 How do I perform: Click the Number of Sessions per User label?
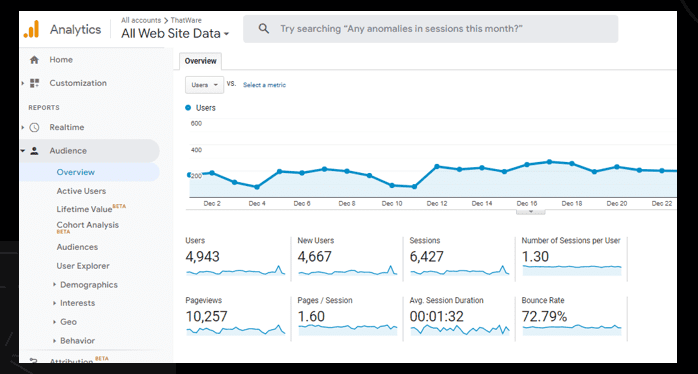(571, 240)
